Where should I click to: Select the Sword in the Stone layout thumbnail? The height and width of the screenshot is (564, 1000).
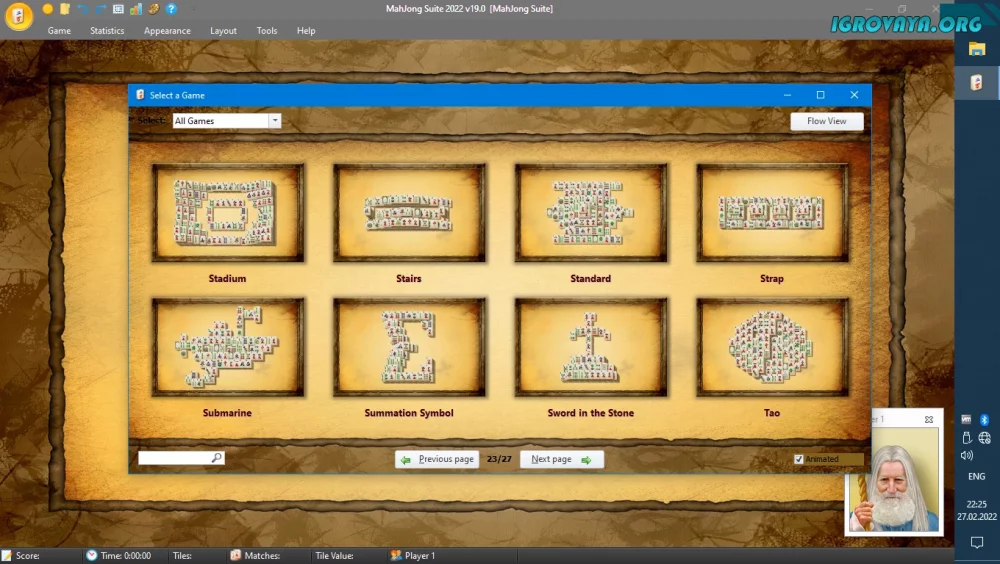(590, 347)
